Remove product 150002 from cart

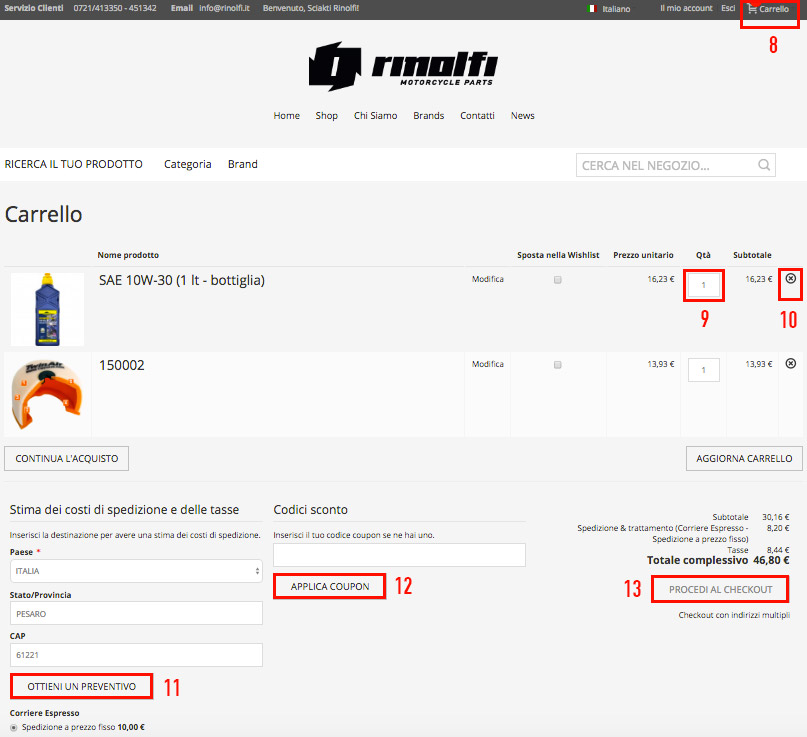click(791, 364)
